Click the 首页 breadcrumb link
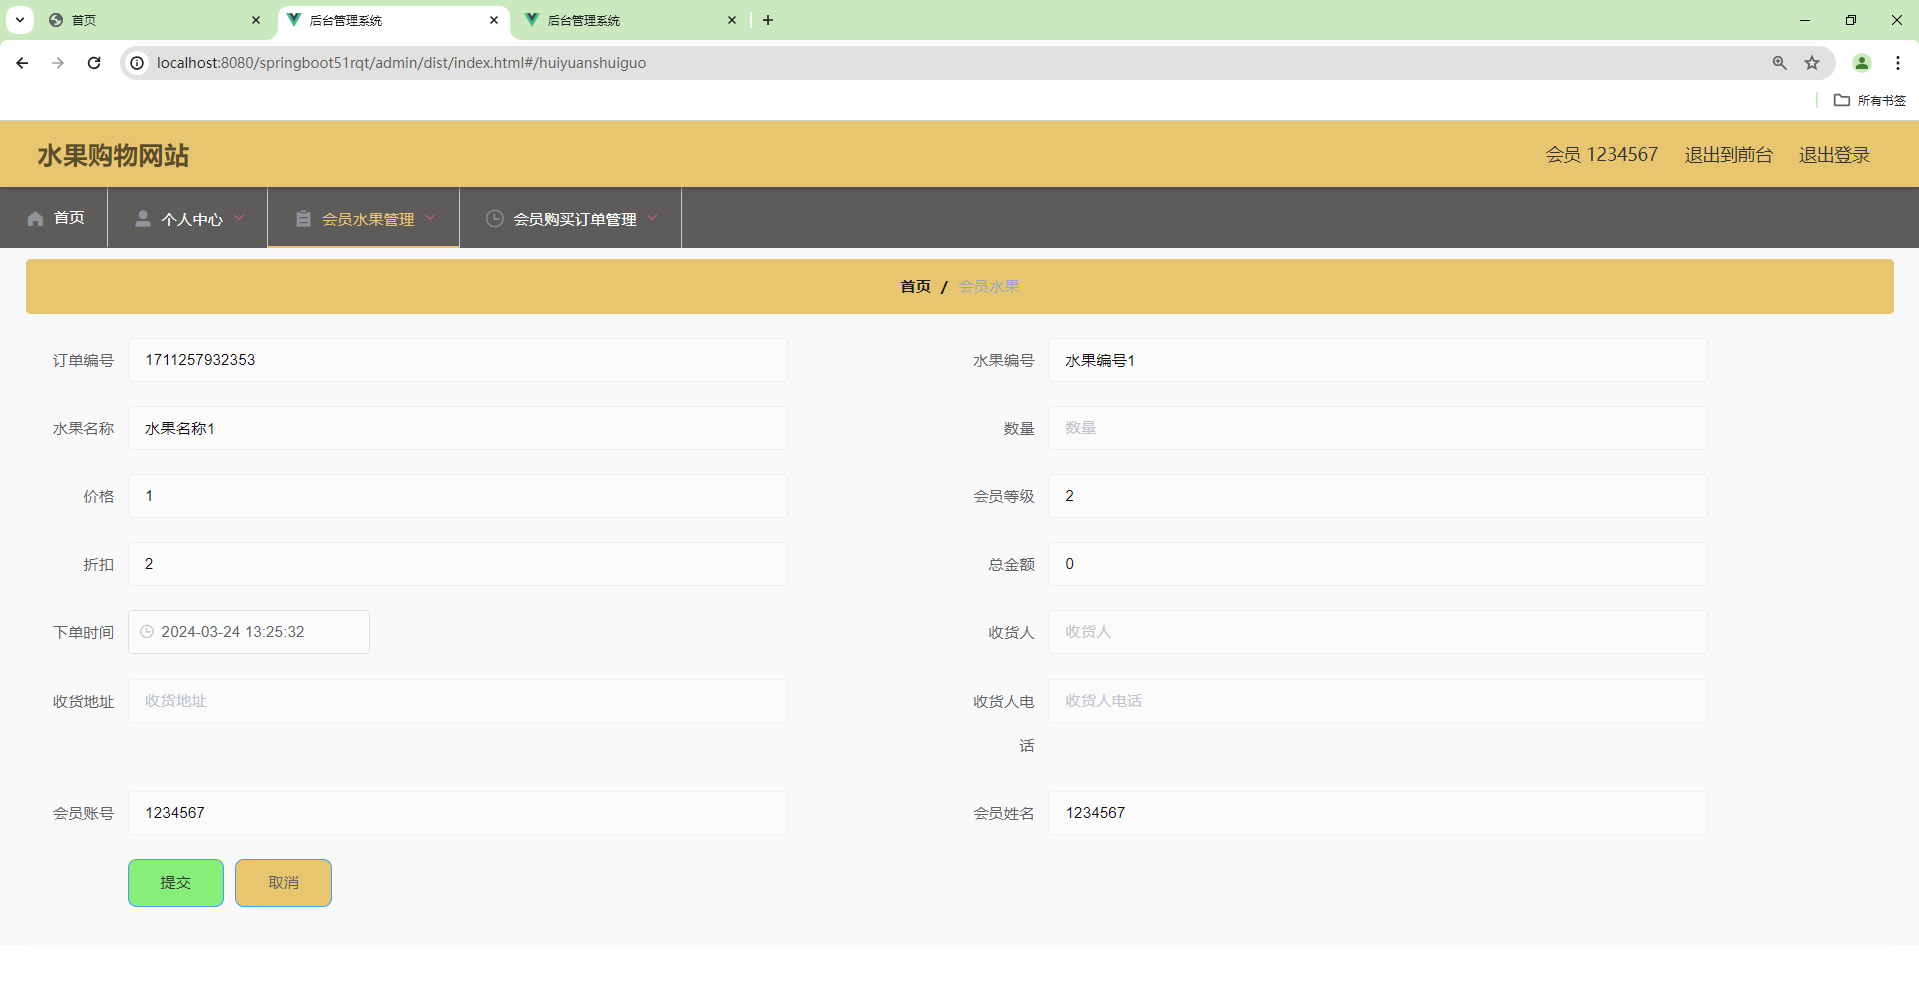The image size is (1919, 1006). [x=914, y=286]
